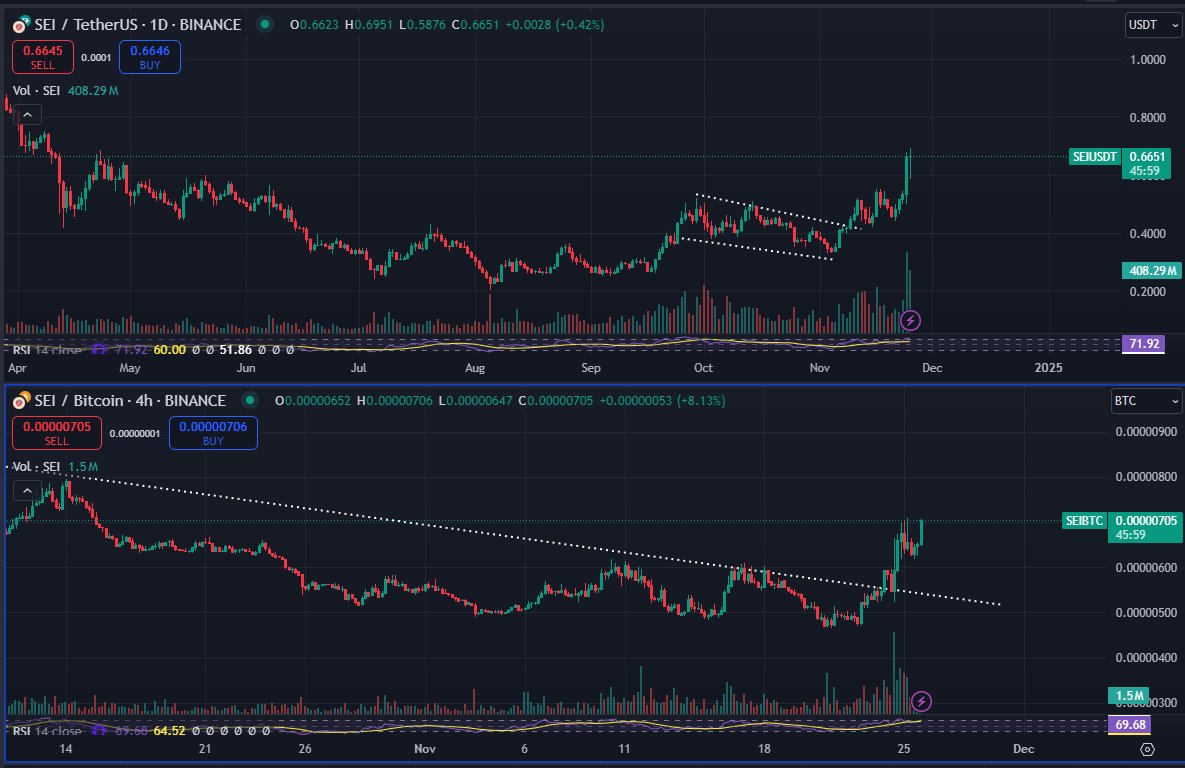Click the 0.00000600 price scale label
This screenshot has height=768, width=1185.
point(1146,568)
